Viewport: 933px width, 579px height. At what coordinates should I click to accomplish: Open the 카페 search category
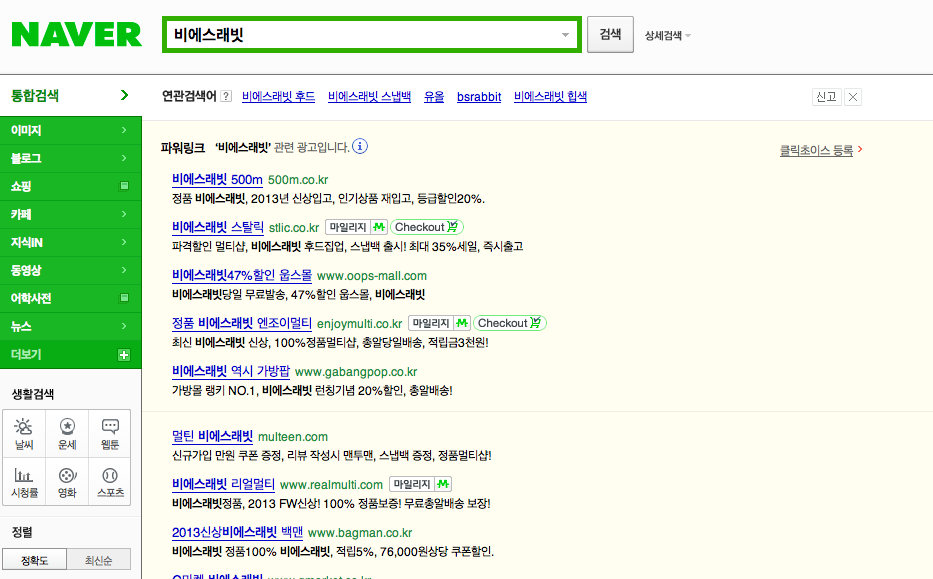coord(71,214)
